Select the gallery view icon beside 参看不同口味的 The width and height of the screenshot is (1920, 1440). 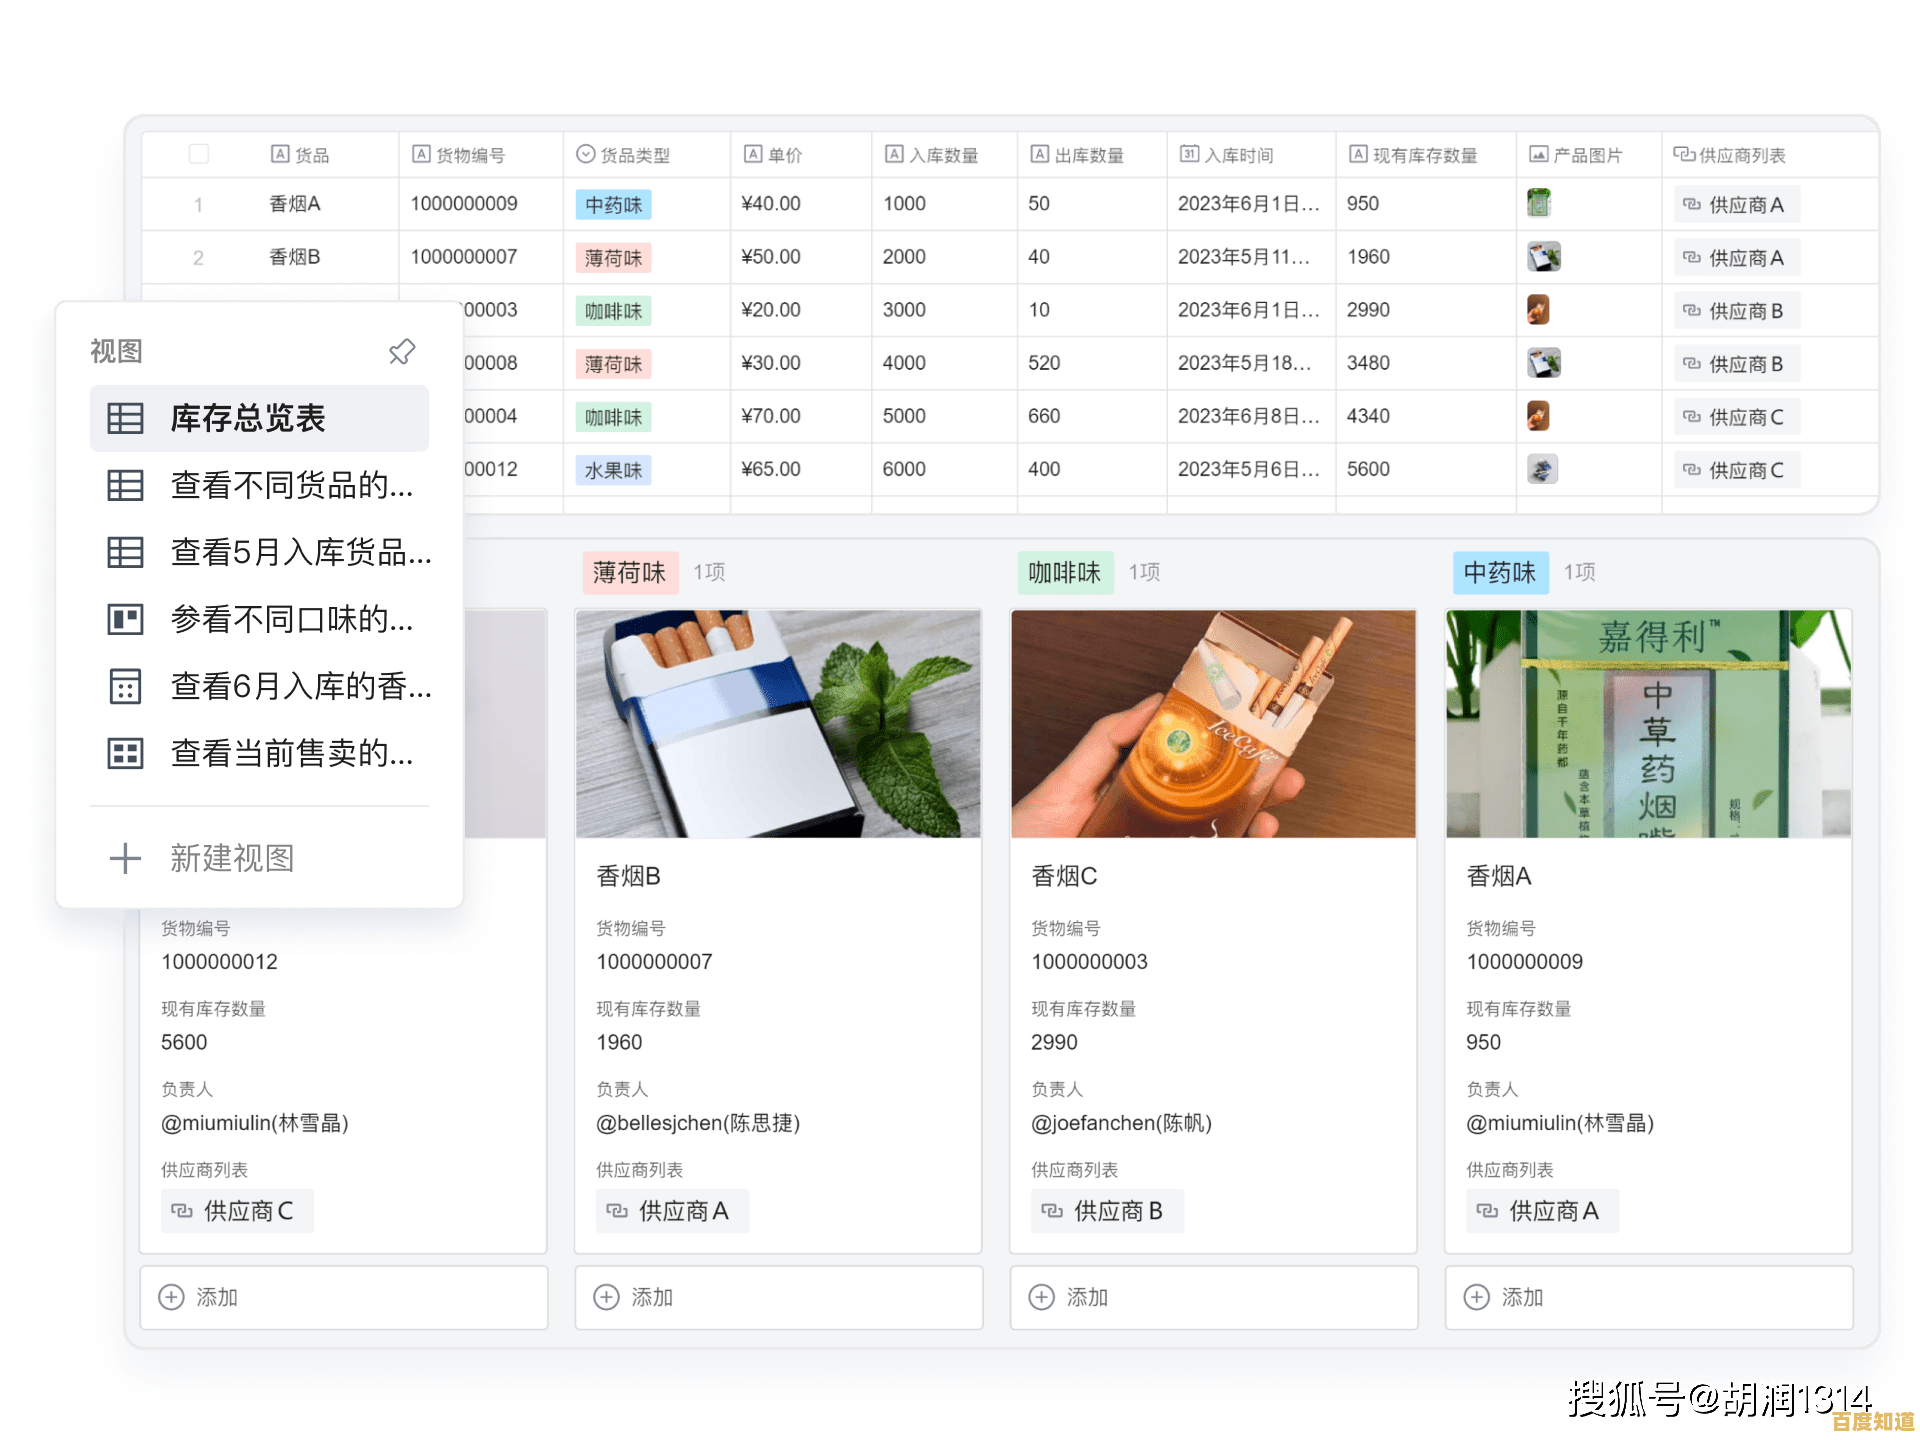pos(125,620)
